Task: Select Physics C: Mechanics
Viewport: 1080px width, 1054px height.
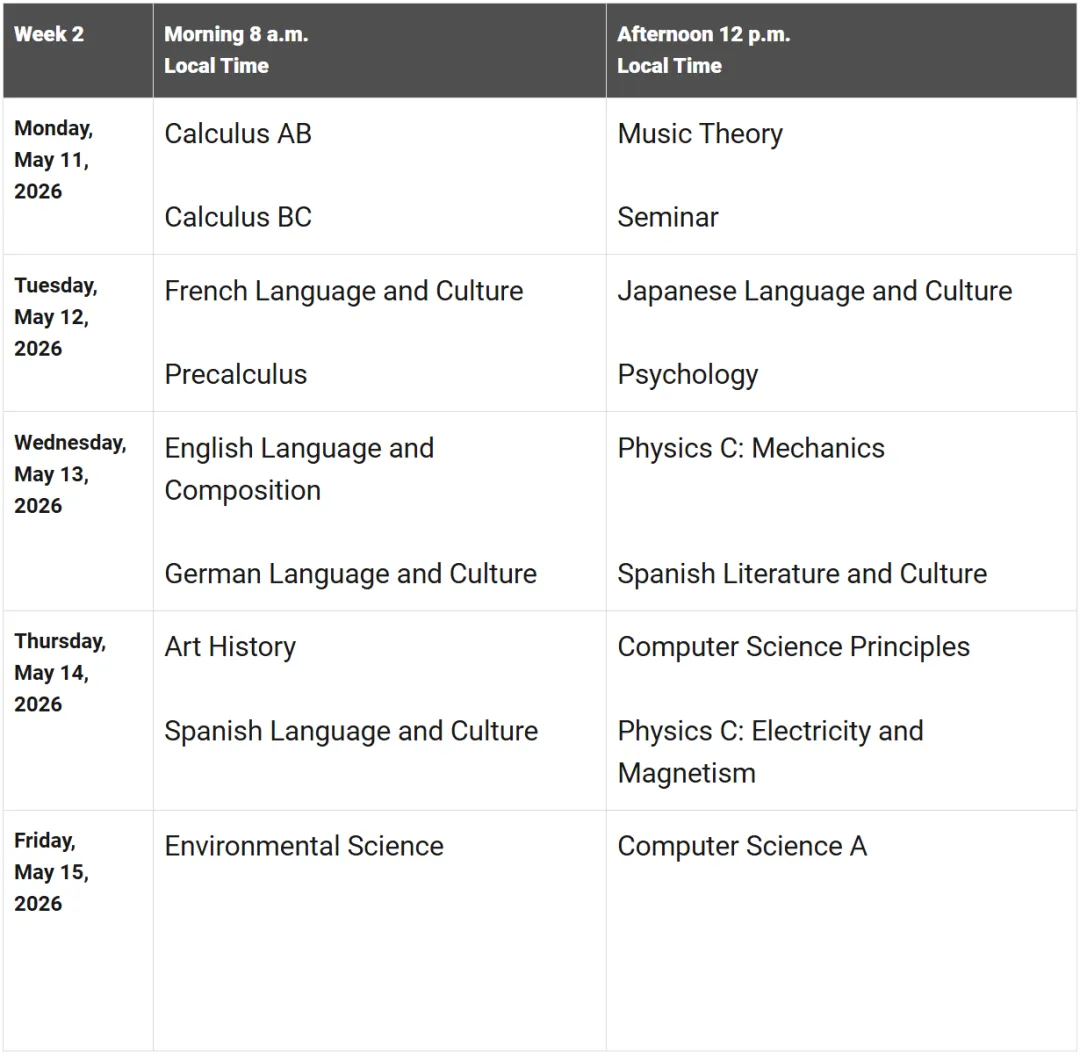Action: 751,448
